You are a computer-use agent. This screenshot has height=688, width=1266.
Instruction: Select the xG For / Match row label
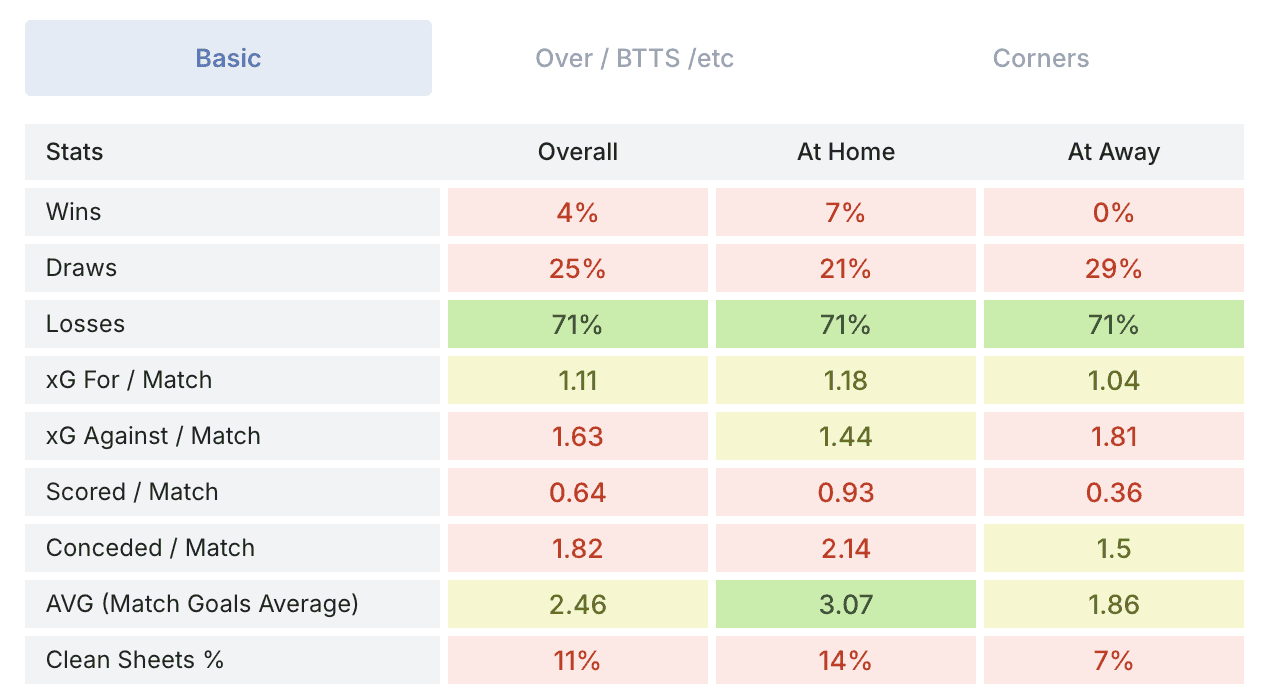coord(128,380)
